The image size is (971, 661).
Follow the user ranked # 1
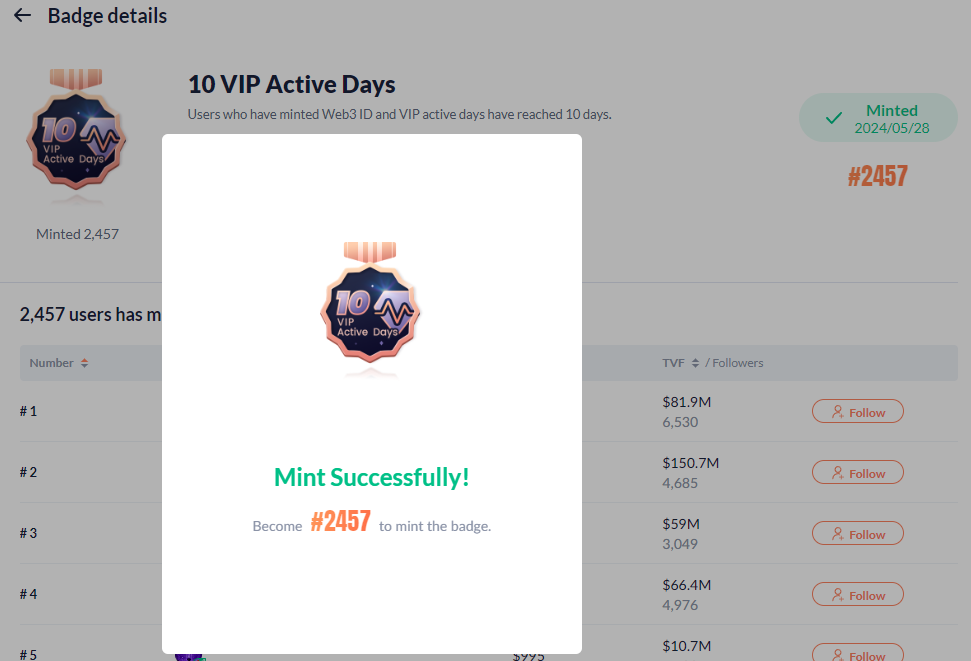coord(857,412)
